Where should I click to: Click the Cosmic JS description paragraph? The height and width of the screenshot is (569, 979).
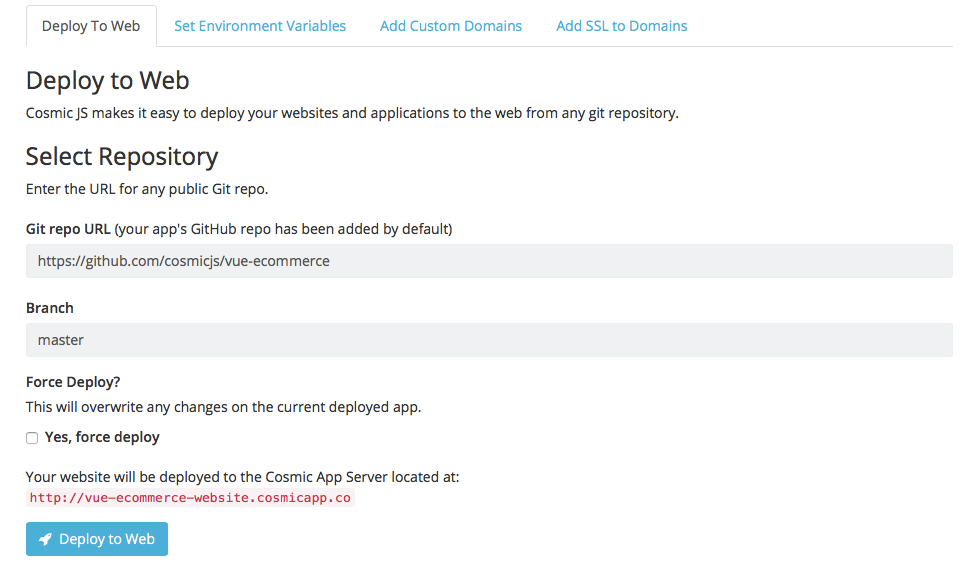tap(352, 113)
